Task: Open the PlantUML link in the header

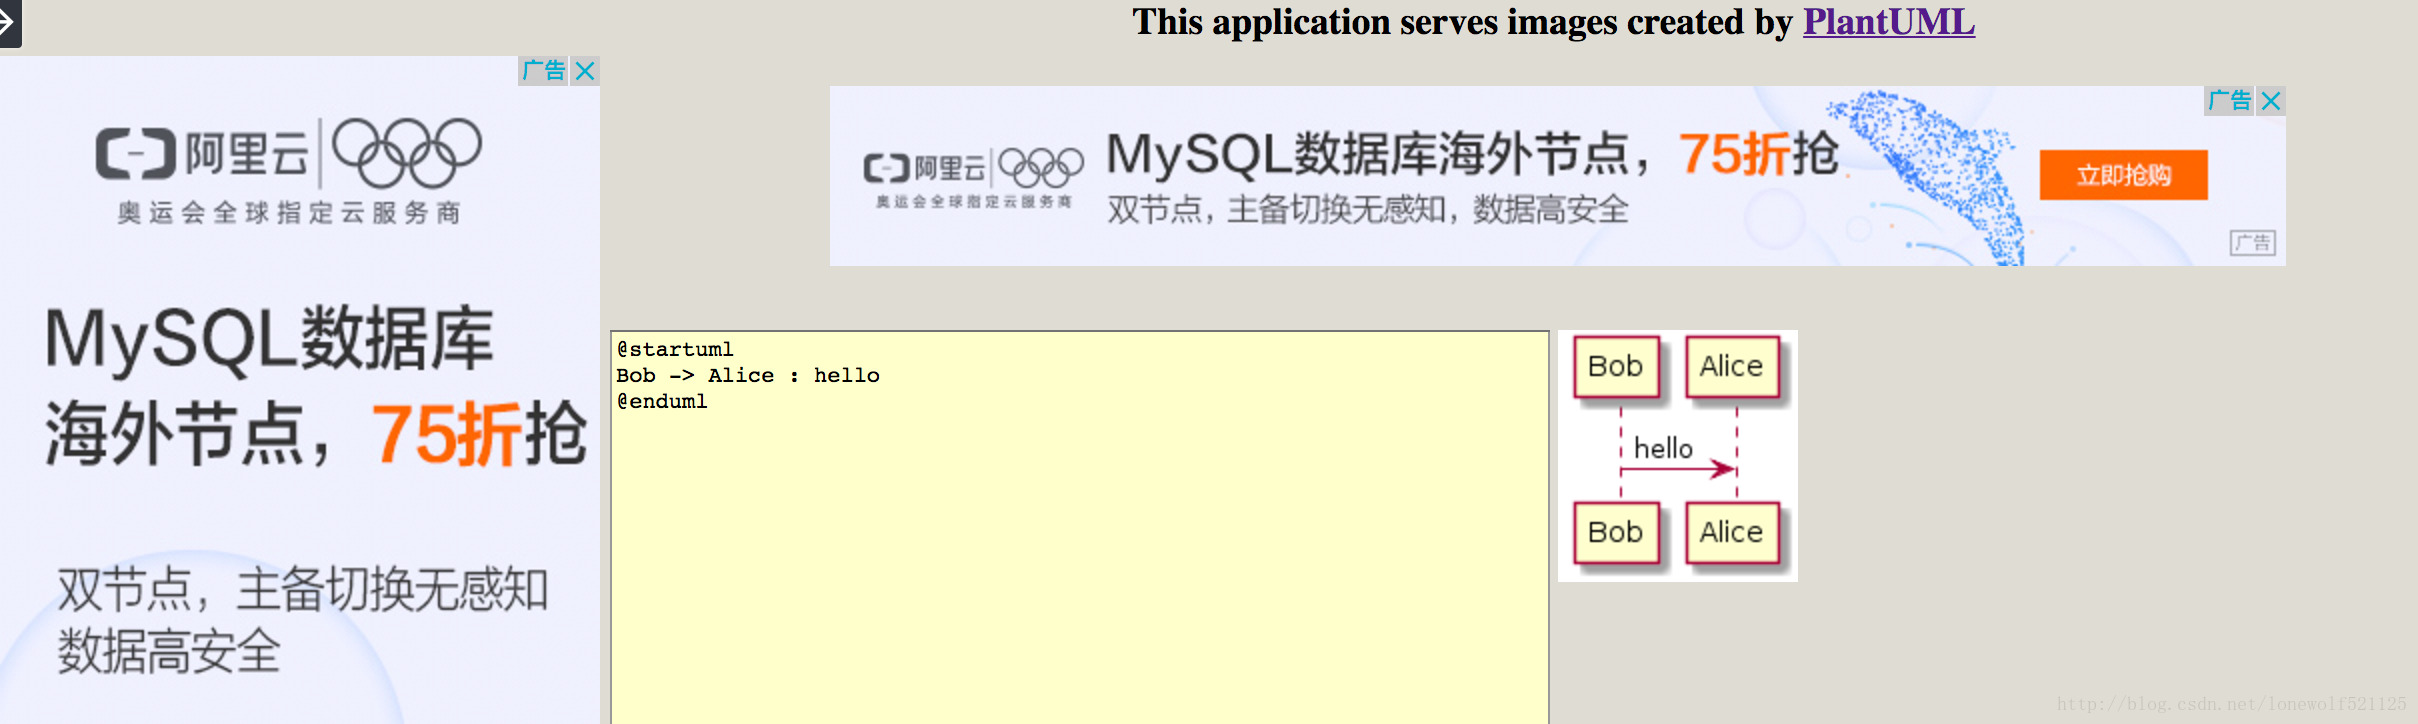Action: (1888, 22)
